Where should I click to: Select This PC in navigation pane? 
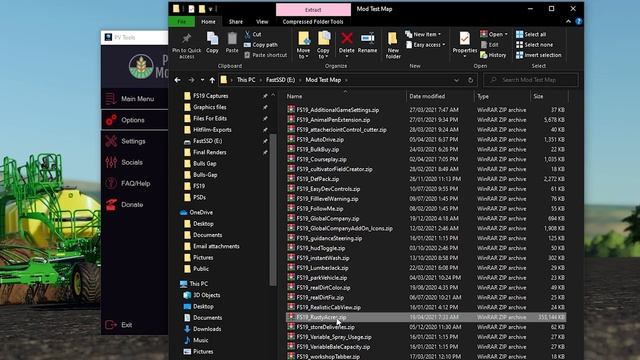click(x=199, y=284)
